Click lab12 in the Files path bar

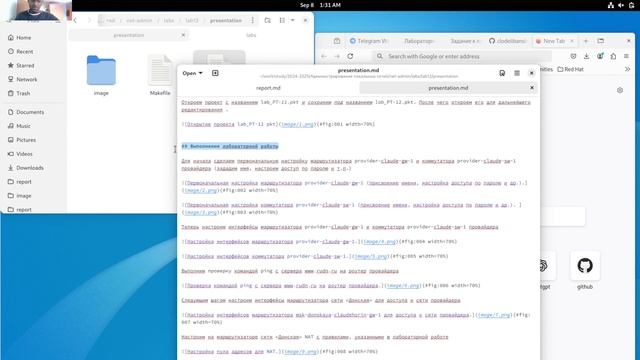click(x=192, y=20)
